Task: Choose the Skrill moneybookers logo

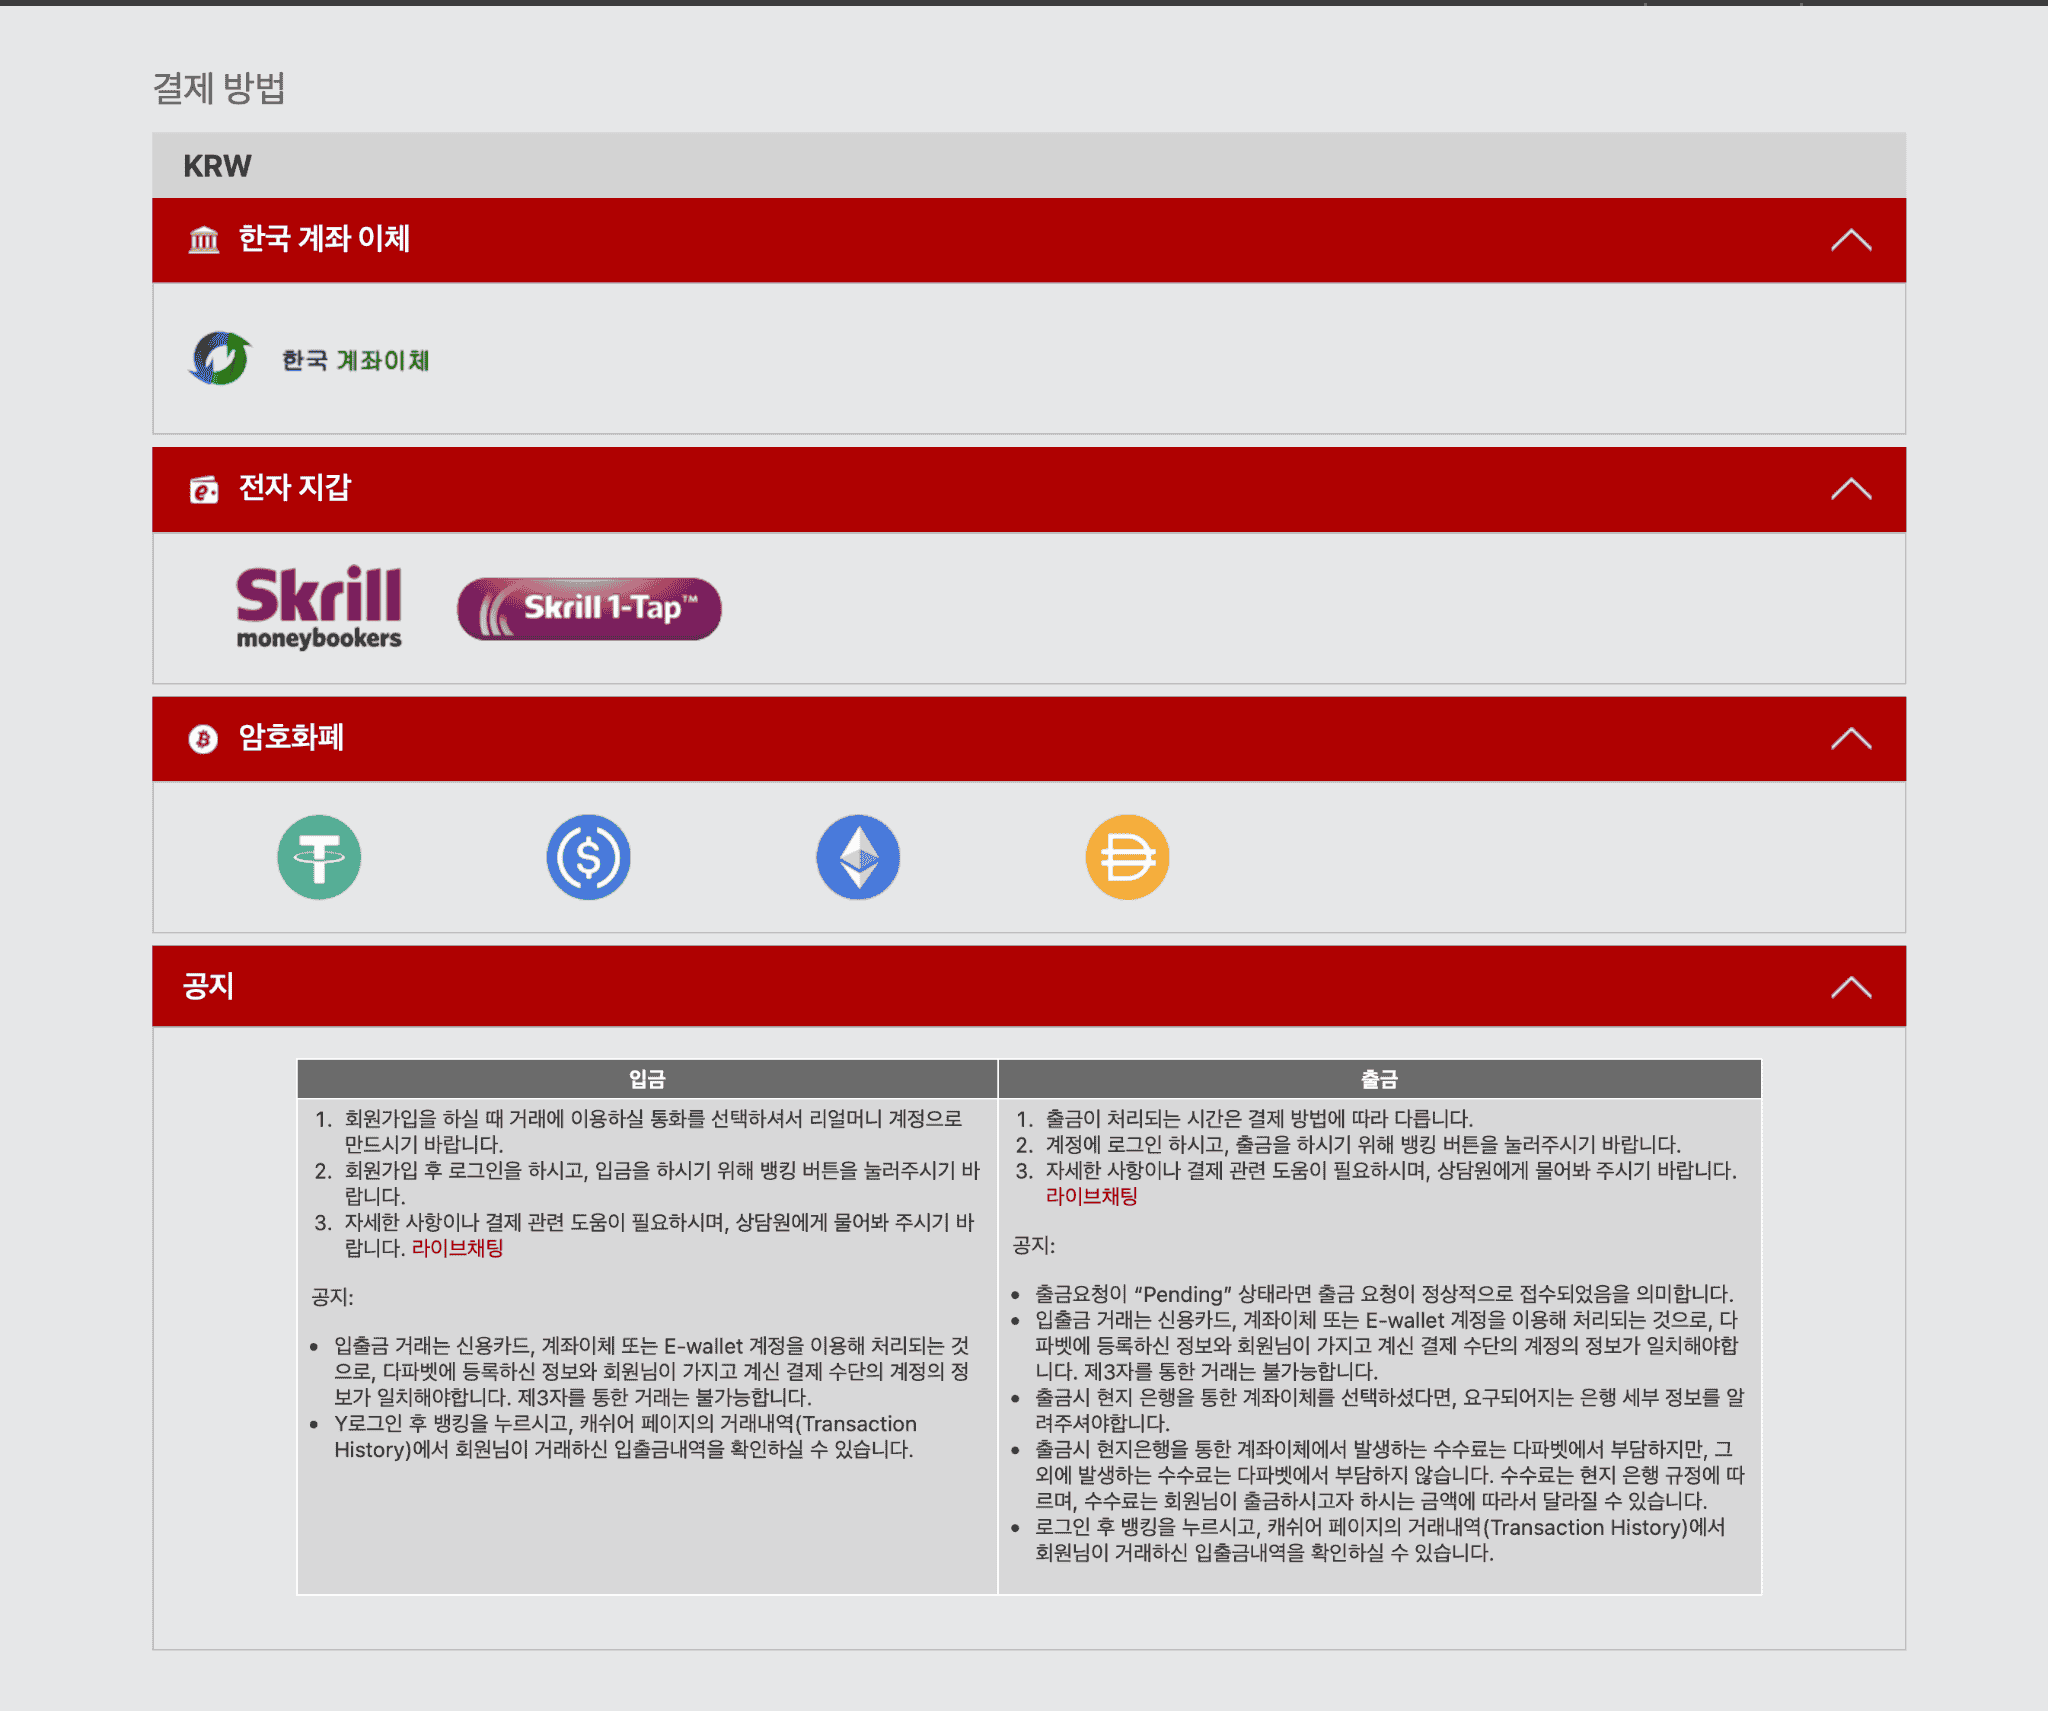Action: pyautogui.click(x=319, y=608)
